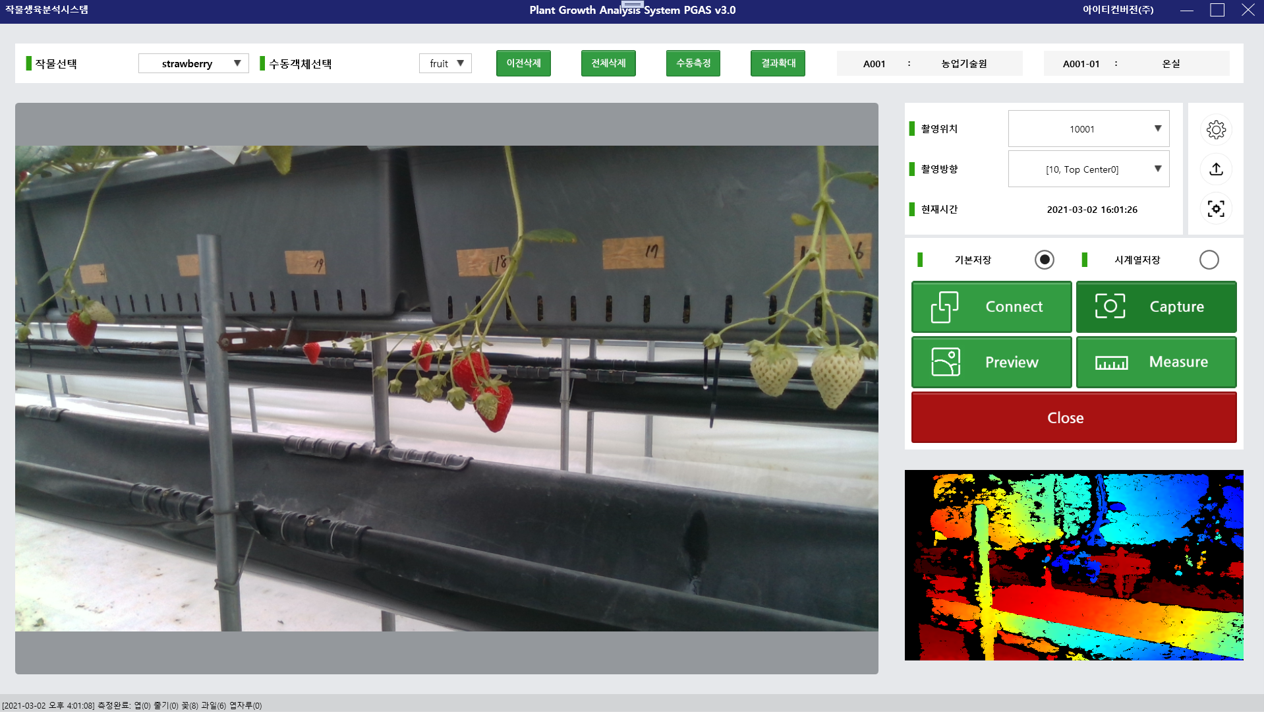Image resolution: width=1264 pixels, height=712 pixels.
Task: Click the 이전삭제 button
Action: pos(523,64)
